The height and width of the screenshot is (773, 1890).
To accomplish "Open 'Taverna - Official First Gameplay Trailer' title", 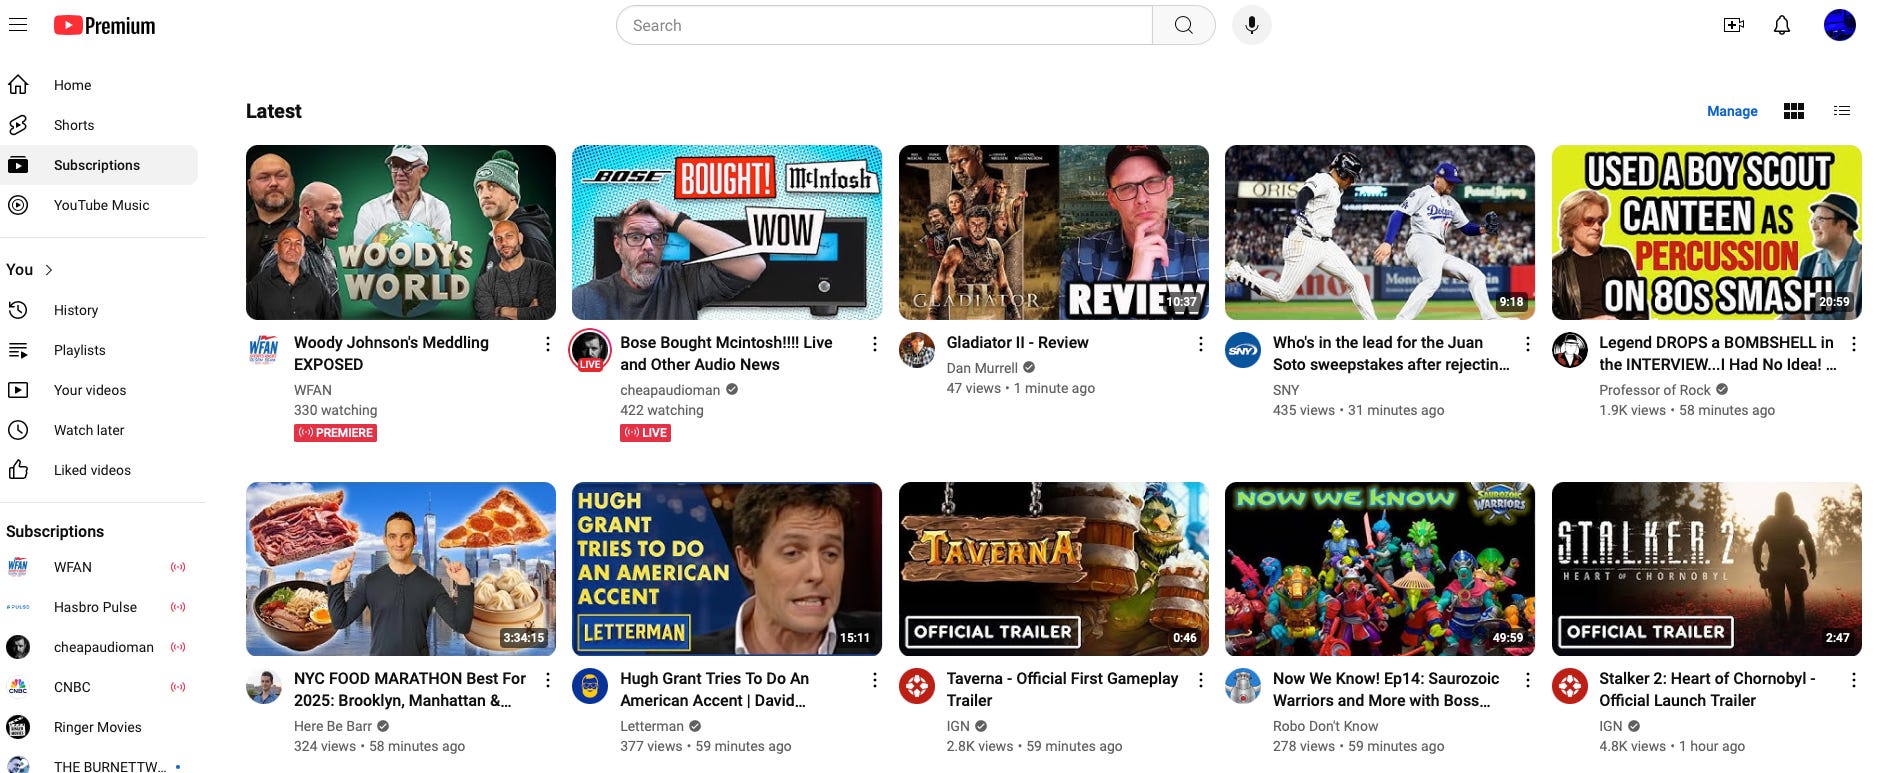I will point(1062,689).
